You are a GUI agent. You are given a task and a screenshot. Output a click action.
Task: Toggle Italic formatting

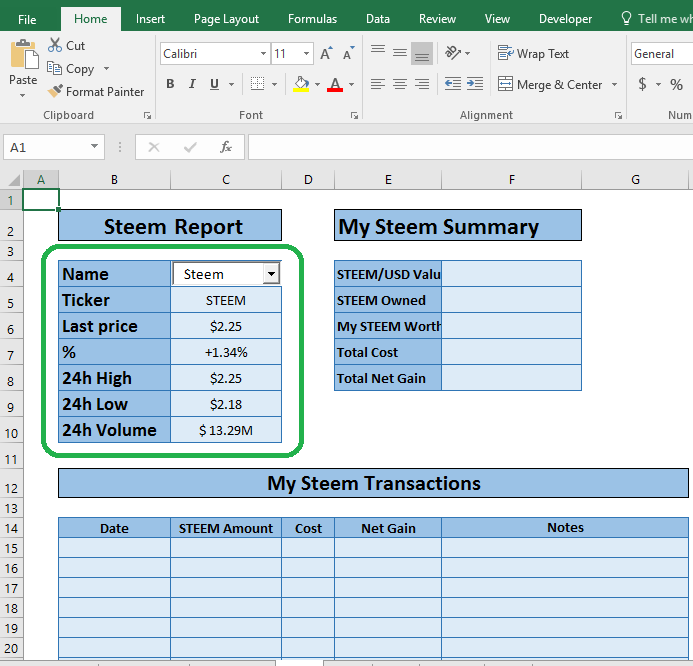[x=192, y=84]
